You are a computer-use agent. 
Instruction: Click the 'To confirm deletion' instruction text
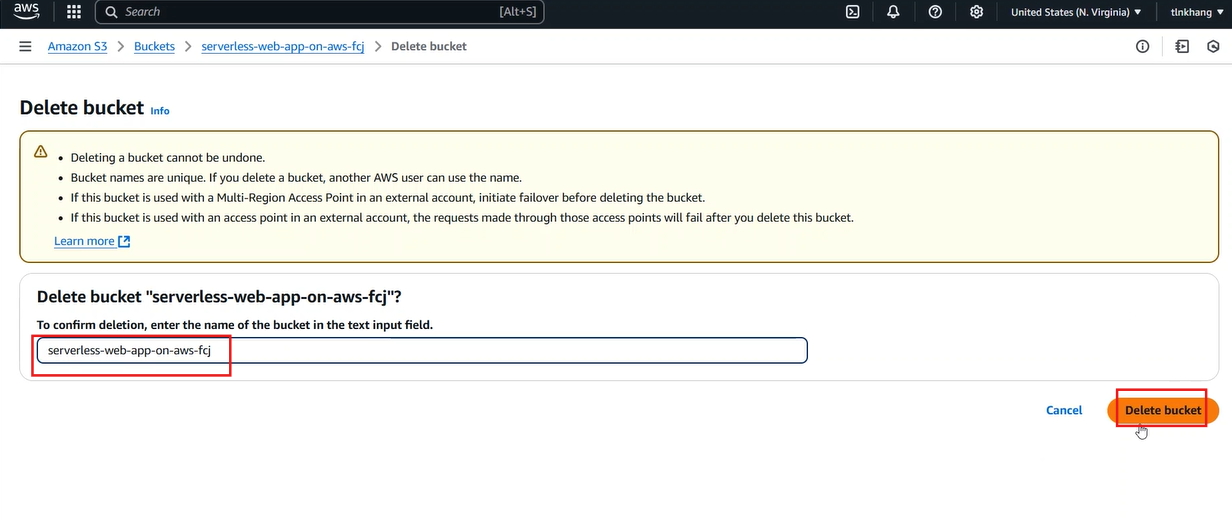coord(235,325)
